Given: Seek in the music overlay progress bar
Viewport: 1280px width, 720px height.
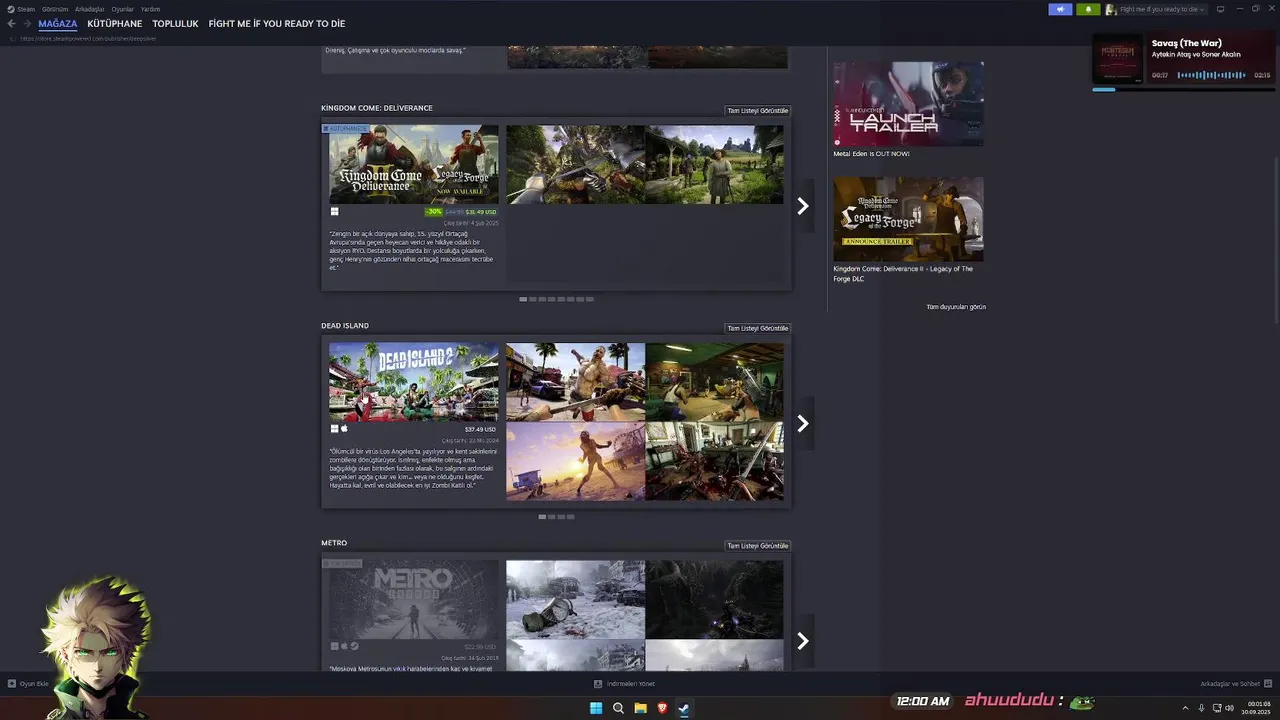Looking at the screenshot, I should pos(1183,89).
